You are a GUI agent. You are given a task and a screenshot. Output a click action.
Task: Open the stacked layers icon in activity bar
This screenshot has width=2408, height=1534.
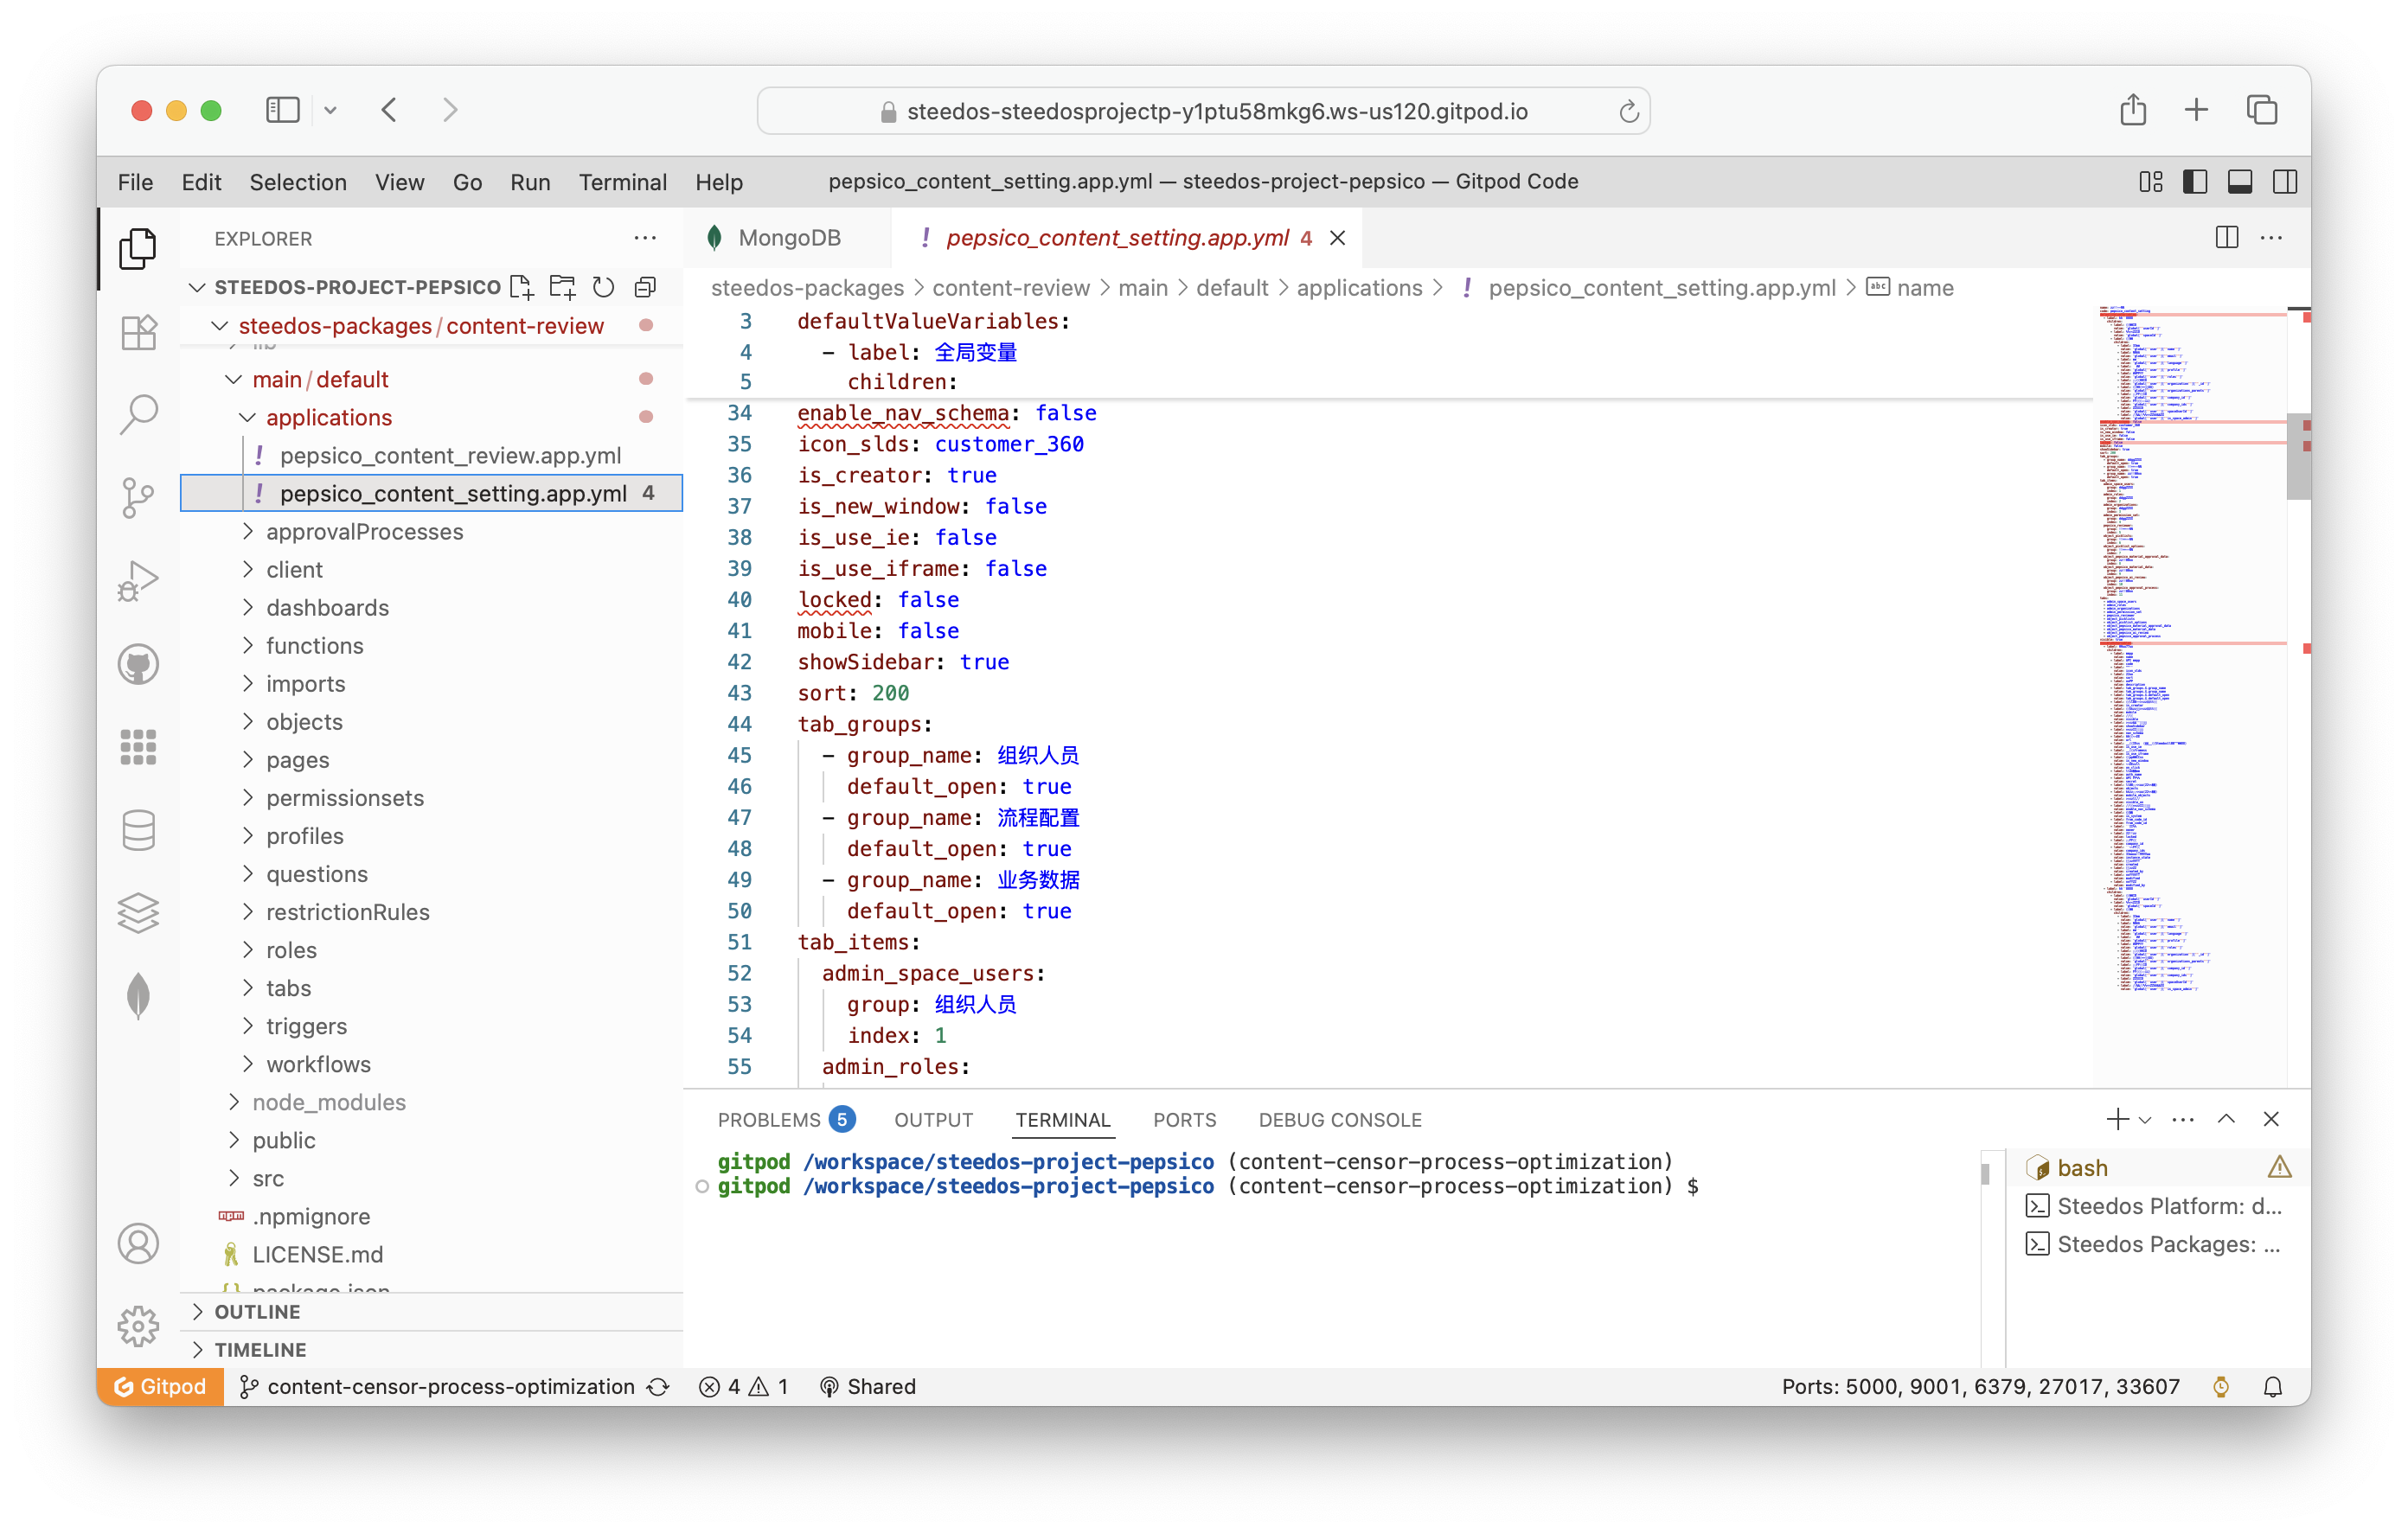coord(138,912)
